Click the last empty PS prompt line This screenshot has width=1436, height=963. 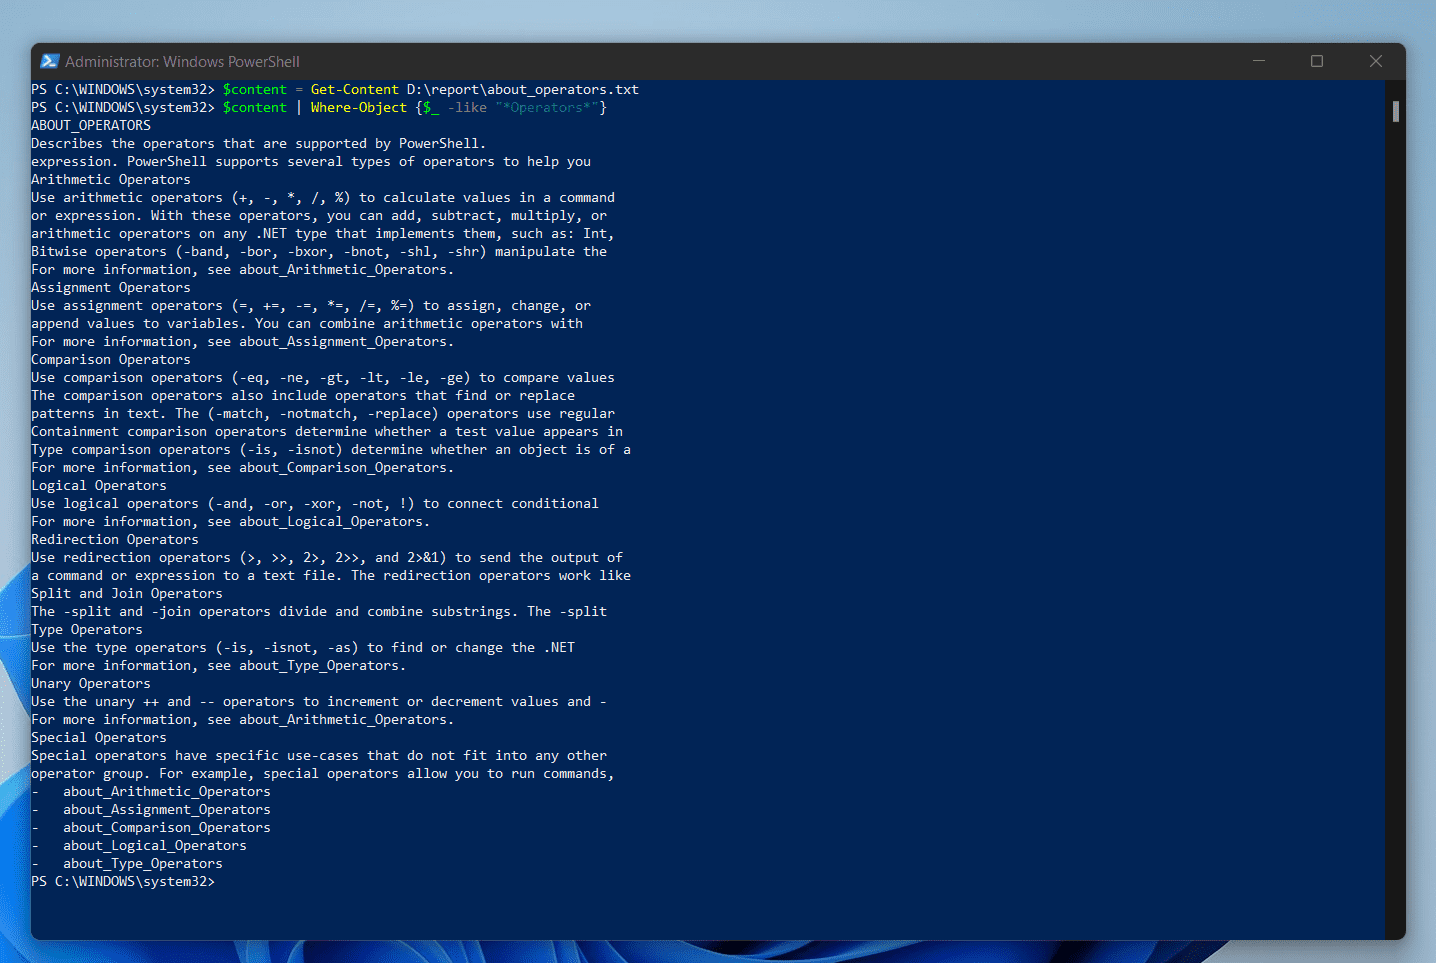tap(123, 882)
